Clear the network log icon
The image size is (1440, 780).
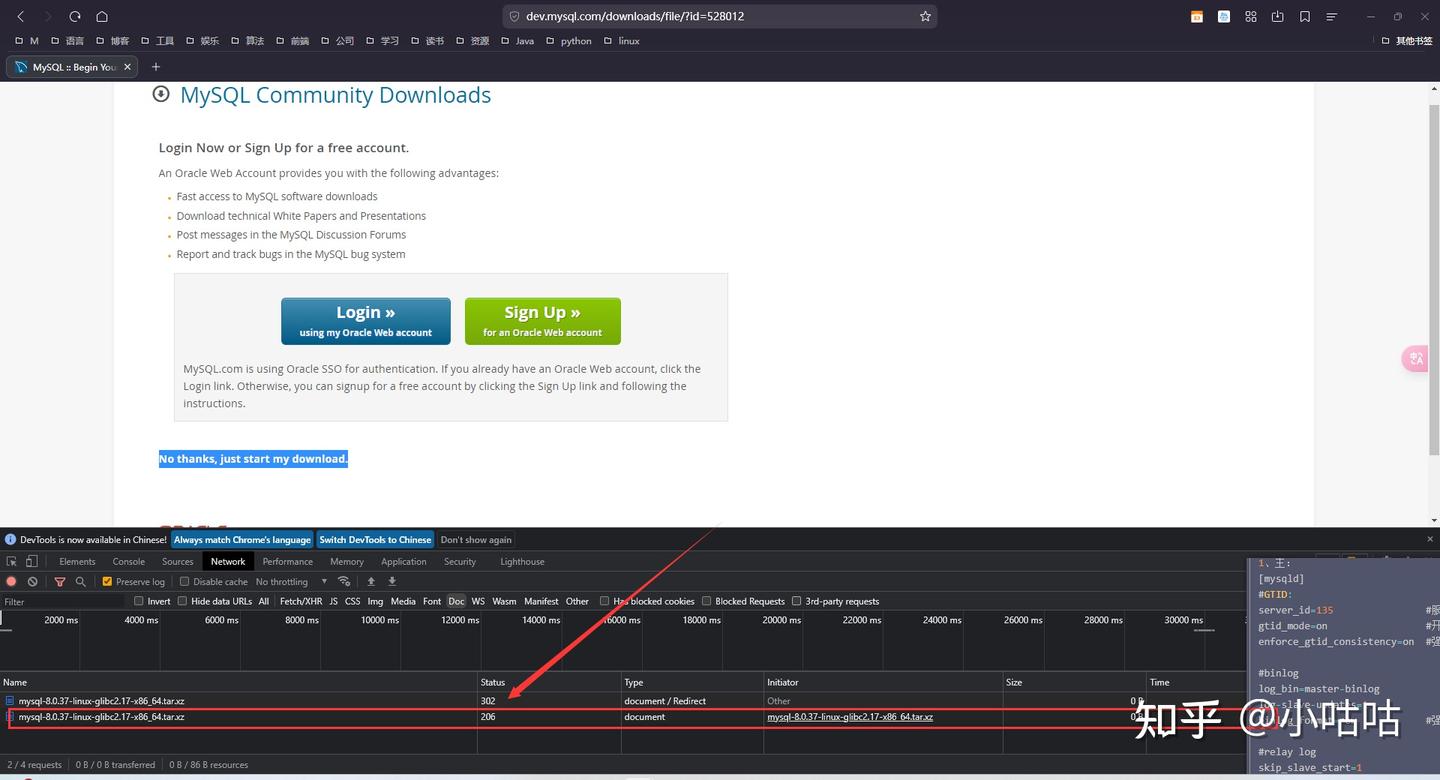33,581
